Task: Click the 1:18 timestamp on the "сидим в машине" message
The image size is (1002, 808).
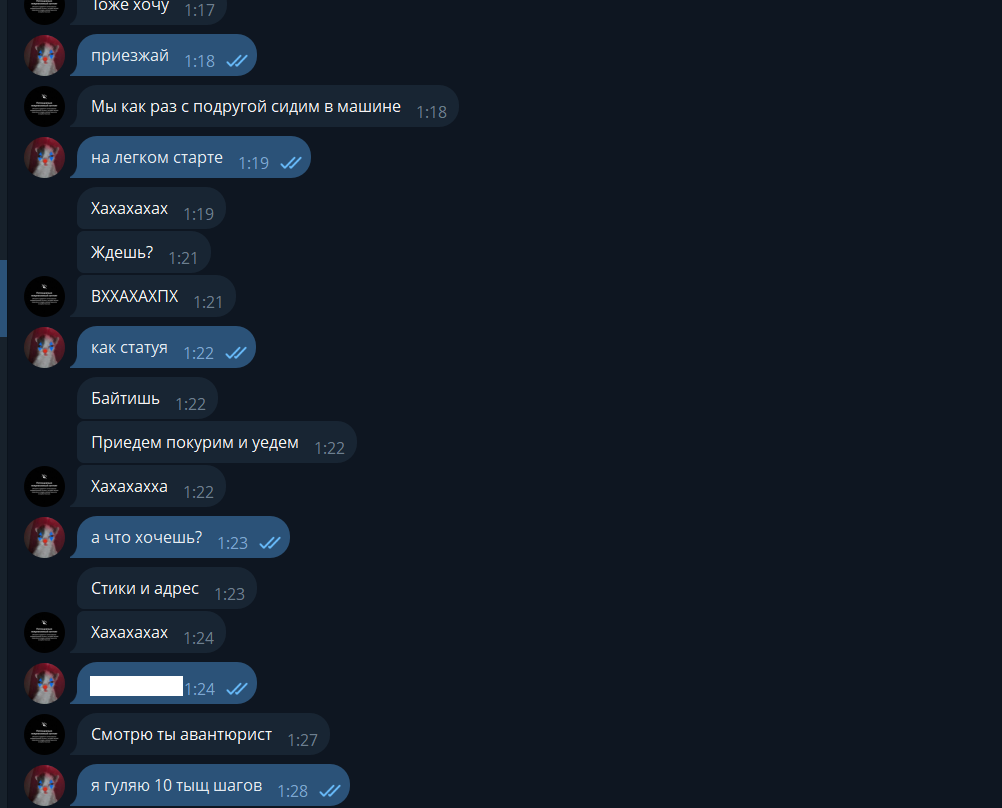Action: [x=431, y=113]
